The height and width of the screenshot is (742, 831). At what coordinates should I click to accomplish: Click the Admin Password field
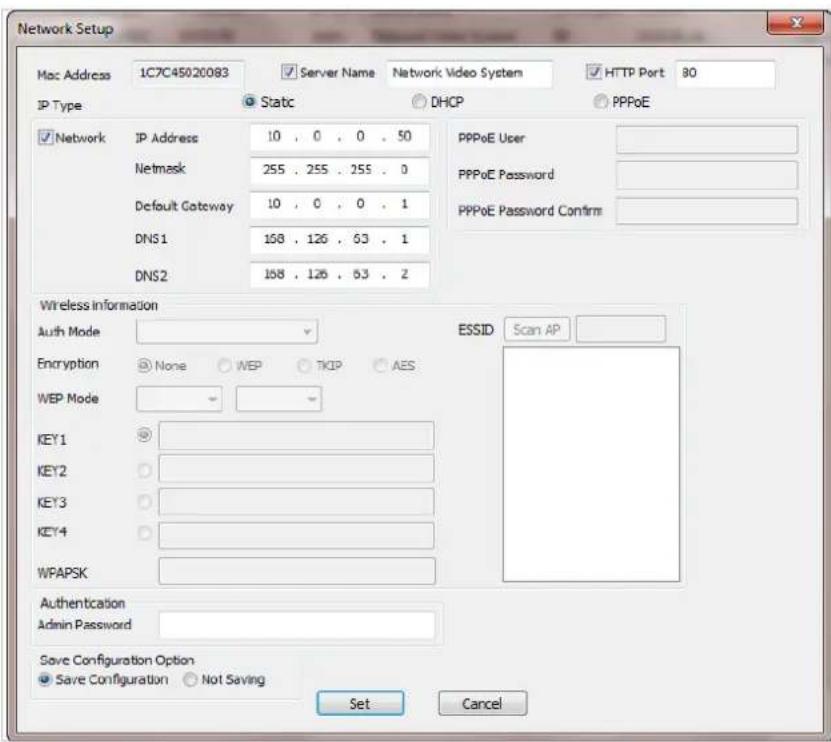[297, 625]
